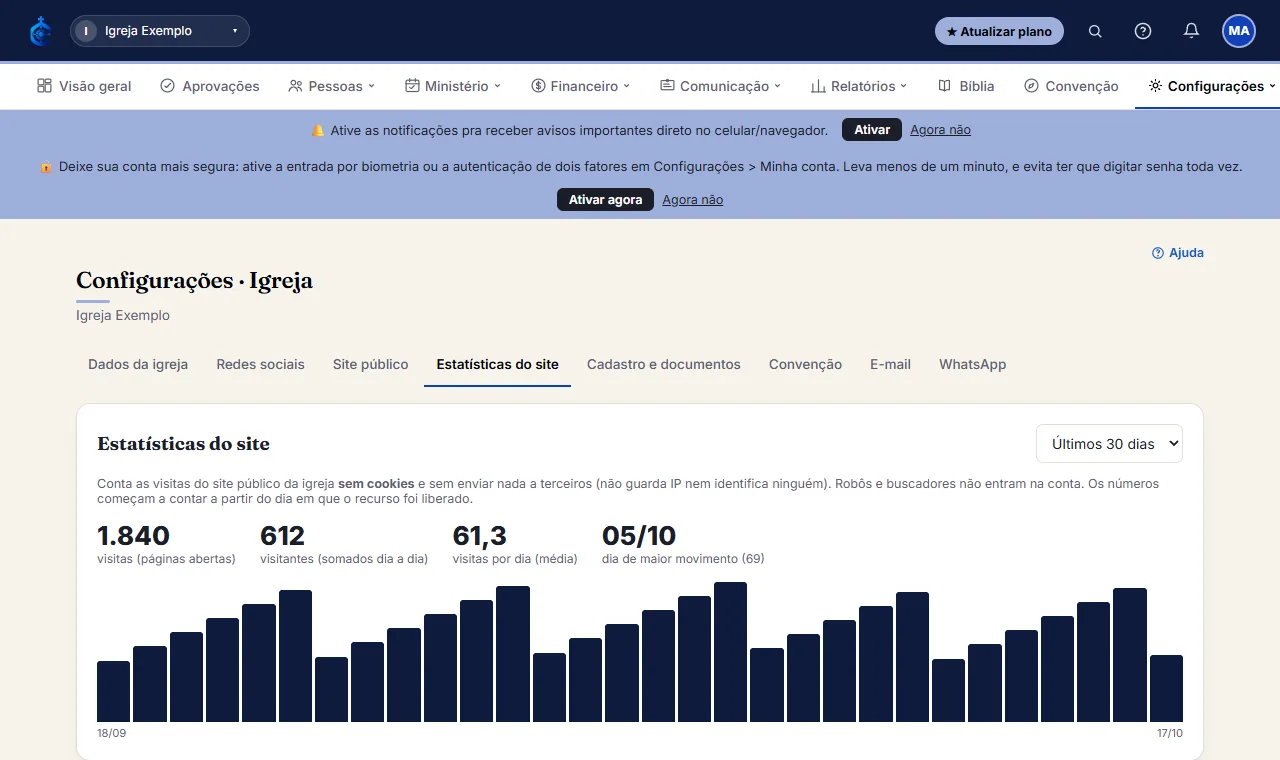Click the 61,3 visitas por dia value
The height and width of the screenshot is (760, 1280).
click(x=480, y=536)
